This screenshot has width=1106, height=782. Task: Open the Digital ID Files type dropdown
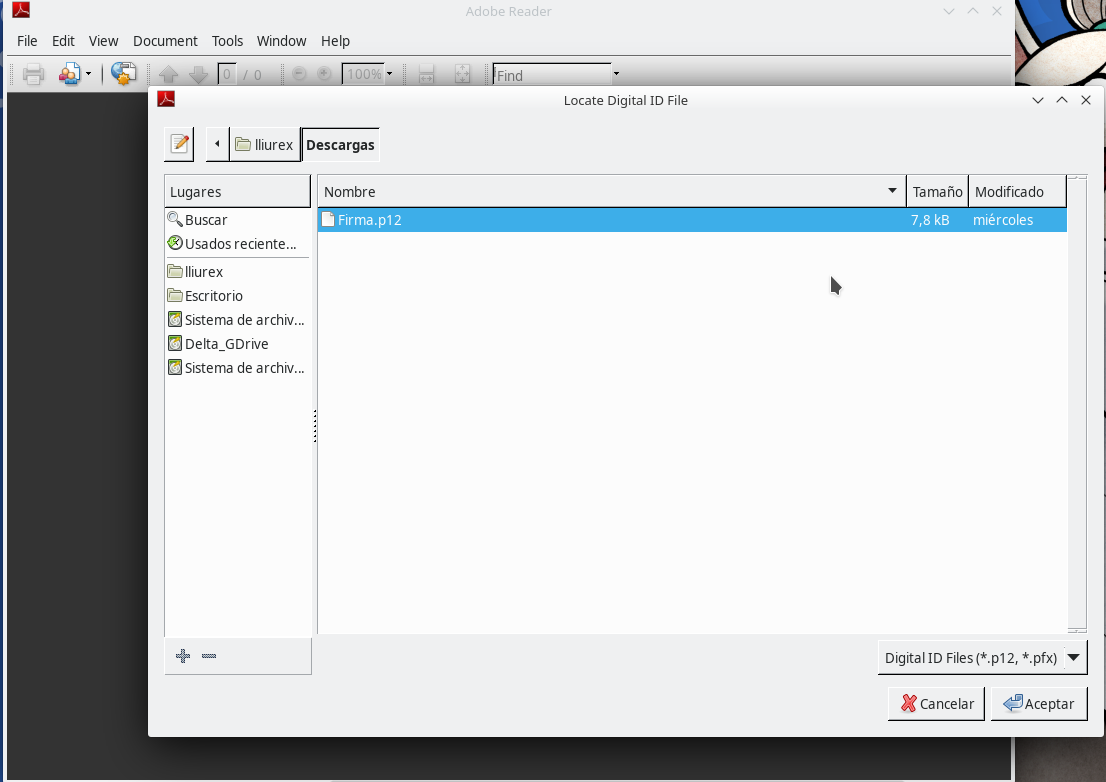click(982, 658)
